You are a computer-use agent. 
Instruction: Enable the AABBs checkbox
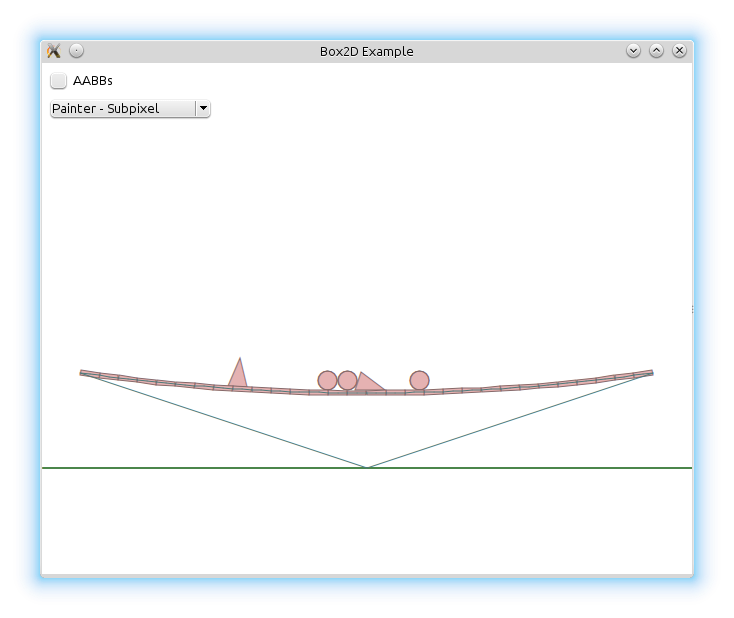59,80
